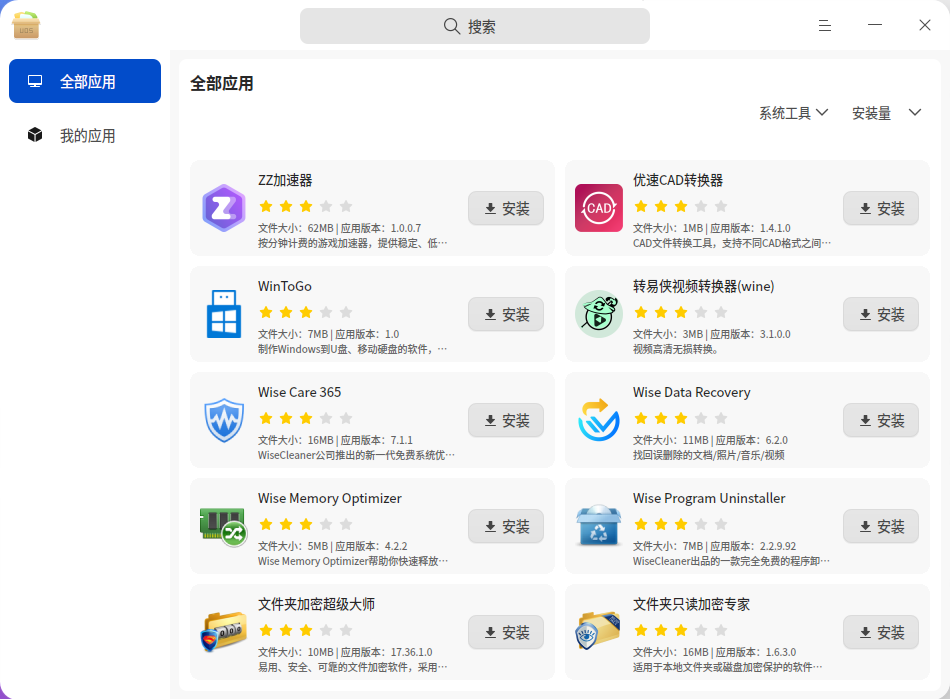Open the Wise Memory Optimizer title
Image resolution: width=950 pixels, height=699 pixels.
(x=330, y=498)
